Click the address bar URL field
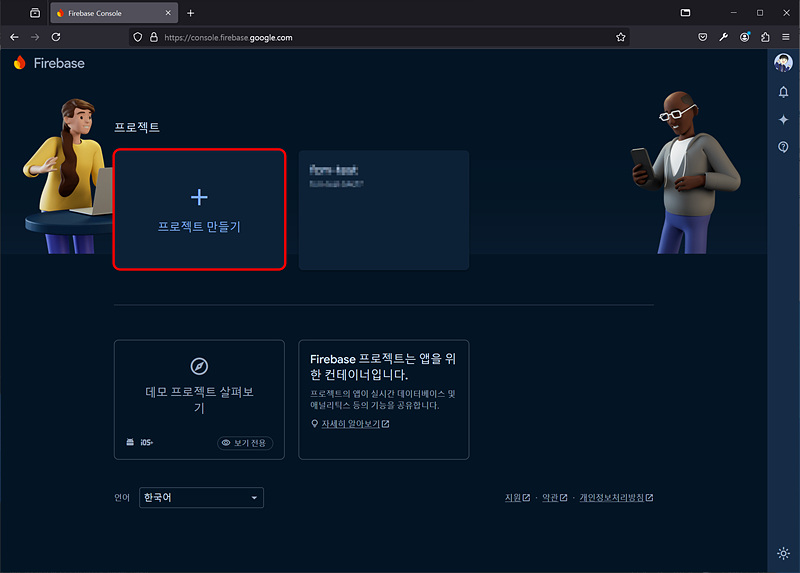Image resolution: width=800 pixels, height=573 pixels. click(x=379, y=37)
